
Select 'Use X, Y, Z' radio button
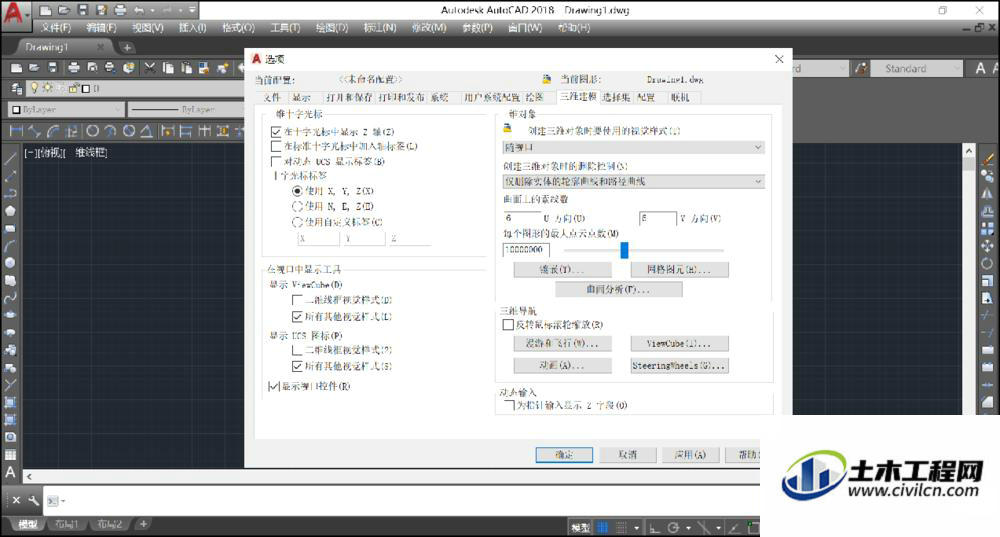(297, 191)
